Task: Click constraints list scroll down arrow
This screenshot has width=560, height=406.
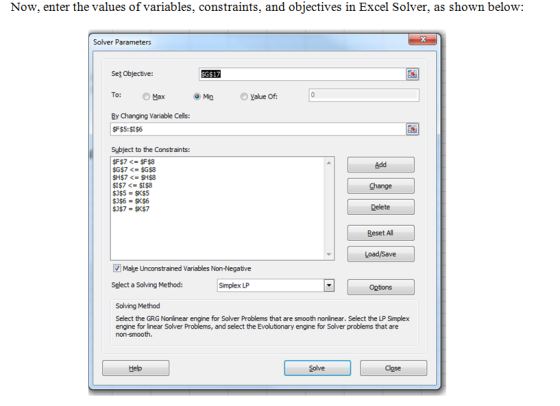Action: 329,254
